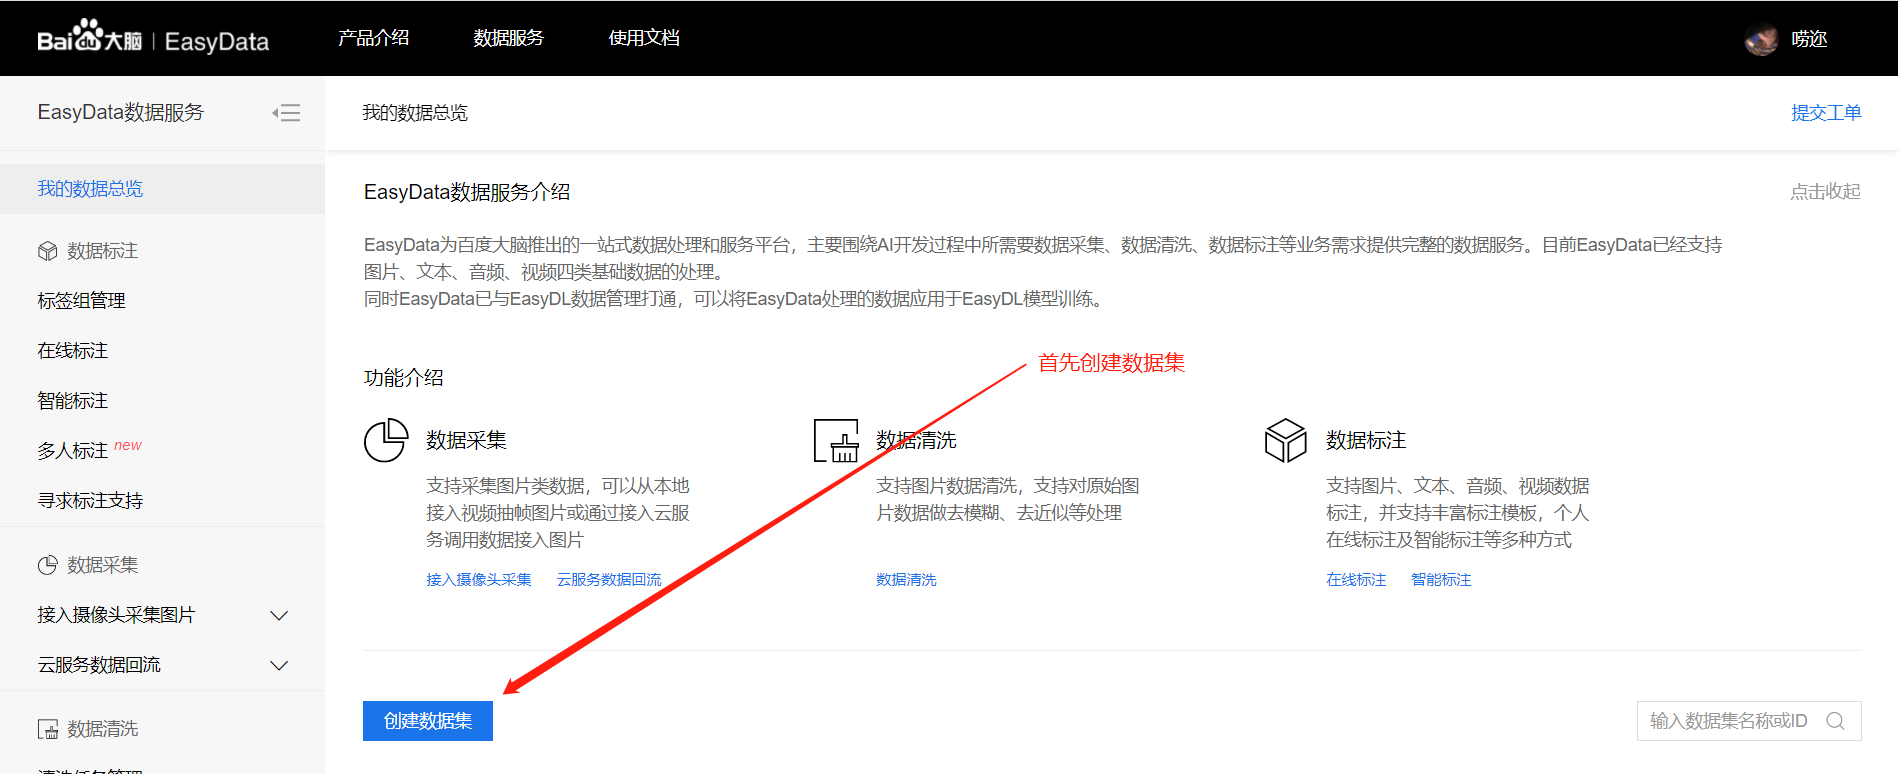Click the 提交工单 link
This screenshot has height=774, width=1898.
click(x=1826, y=113)
